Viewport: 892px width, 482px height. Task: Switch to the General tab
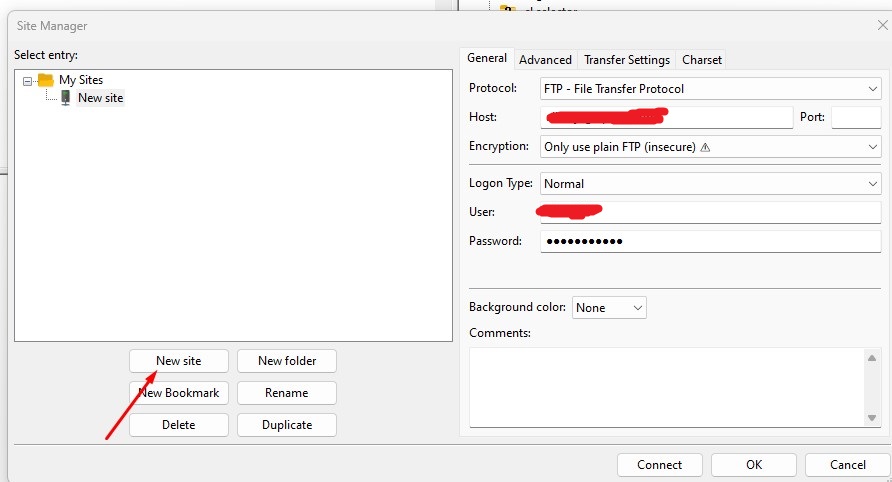[x=487, y=58]
